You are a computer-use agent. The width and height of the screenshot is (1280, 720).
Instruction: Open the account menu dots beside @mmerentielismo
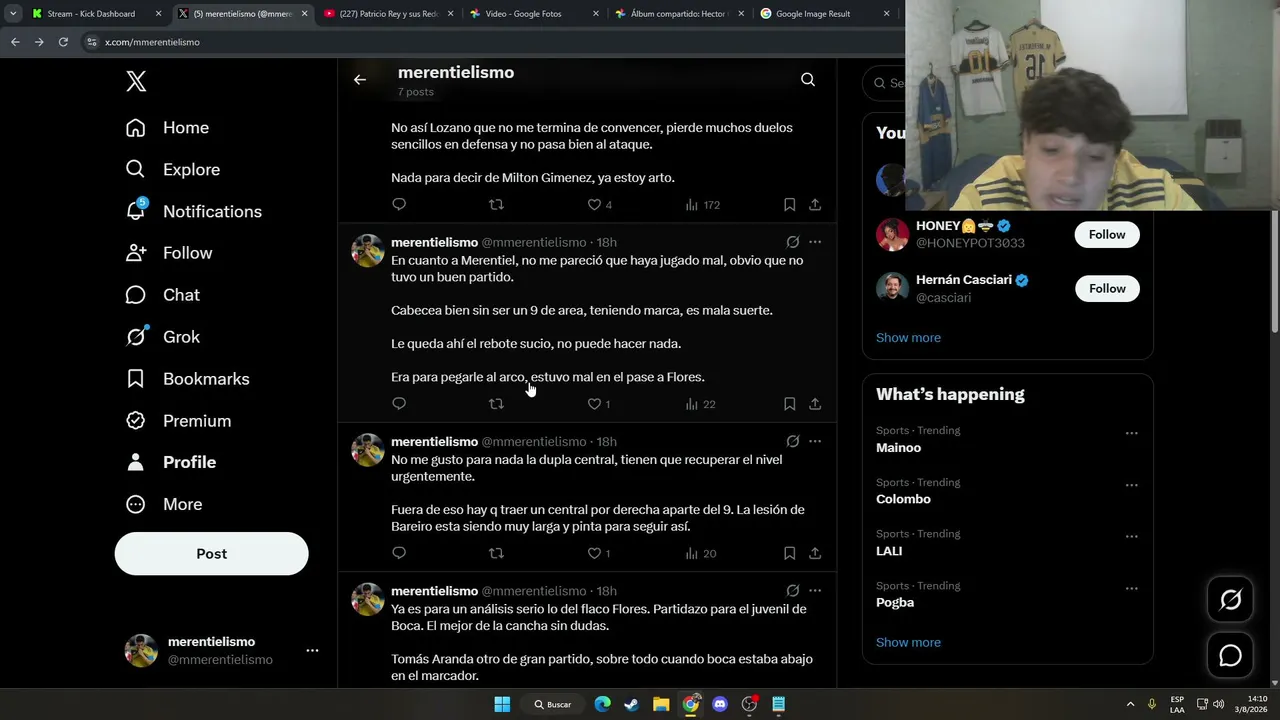pyautogui.click(x=312, y=651)
